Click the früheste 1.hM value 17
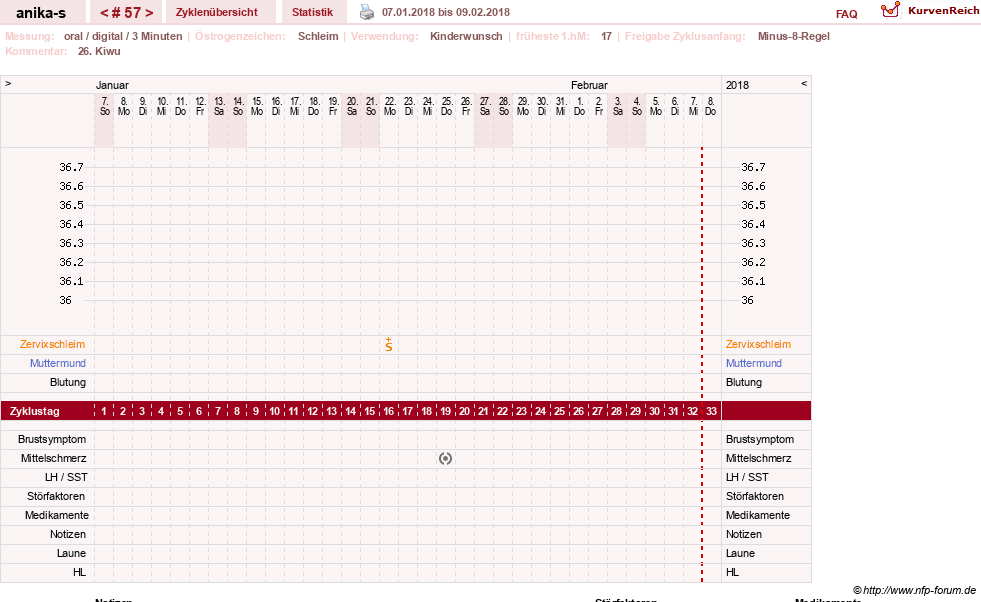 [x=606, y=36]
